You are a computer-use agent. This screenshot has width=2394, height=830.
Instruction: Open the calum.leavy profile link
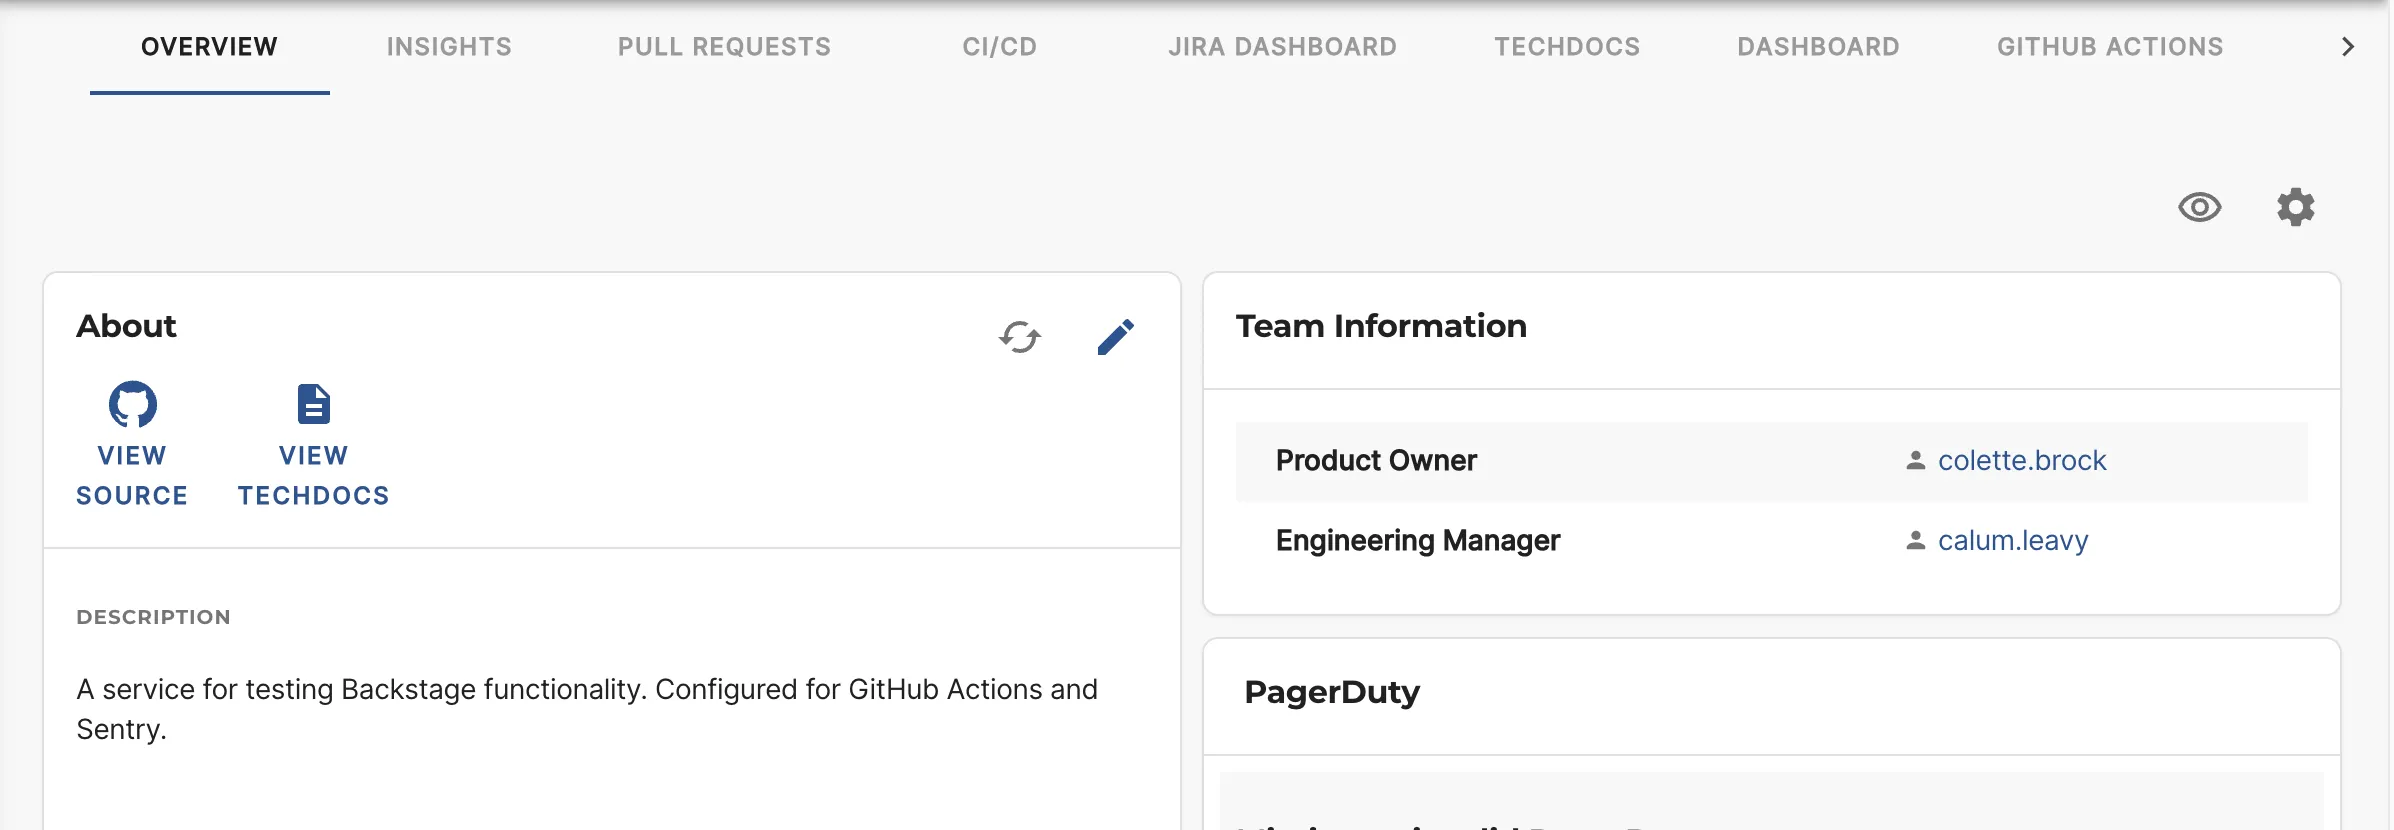pos(2012,541)
